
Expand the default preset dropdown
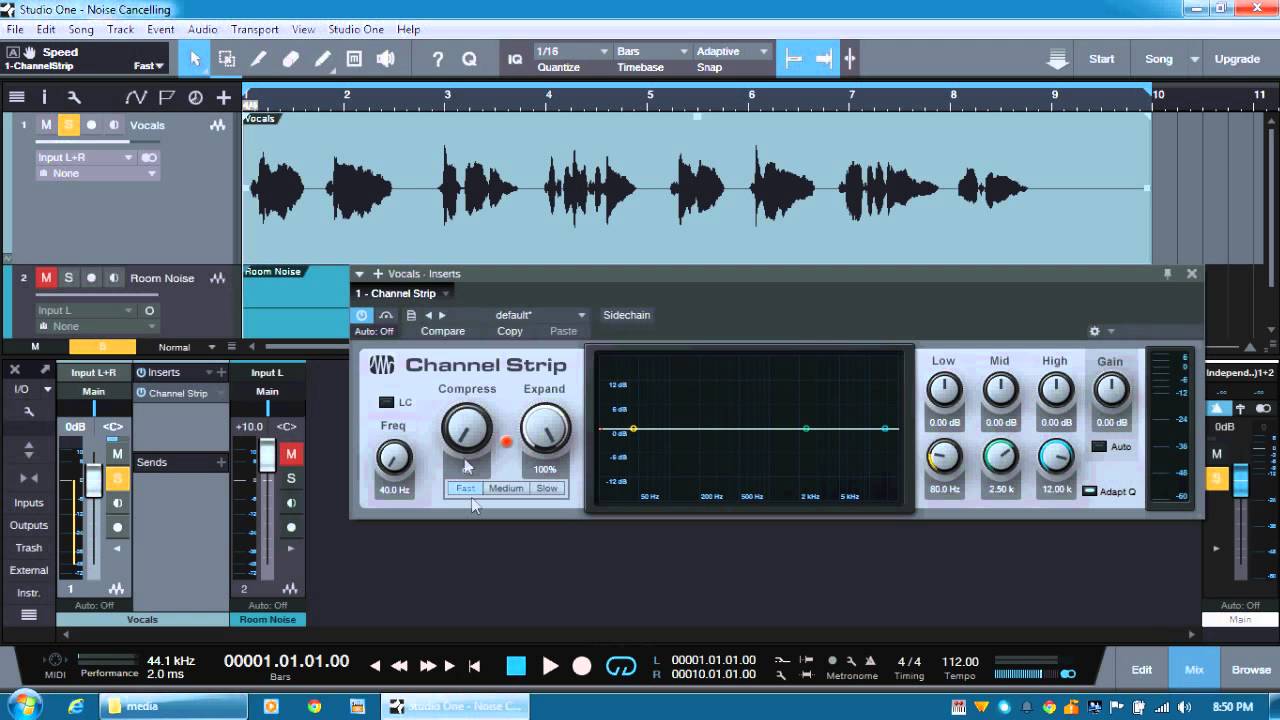point(581,315)
